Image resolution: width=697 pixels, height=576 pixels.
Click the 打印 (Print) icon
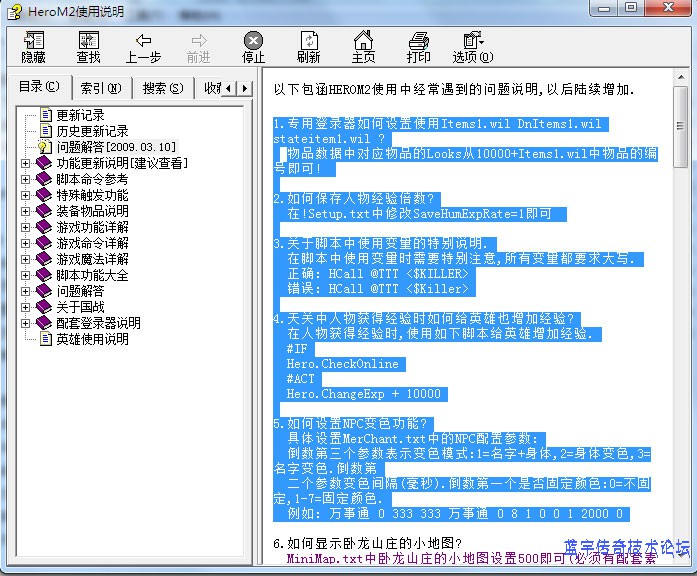click(418, 41)
